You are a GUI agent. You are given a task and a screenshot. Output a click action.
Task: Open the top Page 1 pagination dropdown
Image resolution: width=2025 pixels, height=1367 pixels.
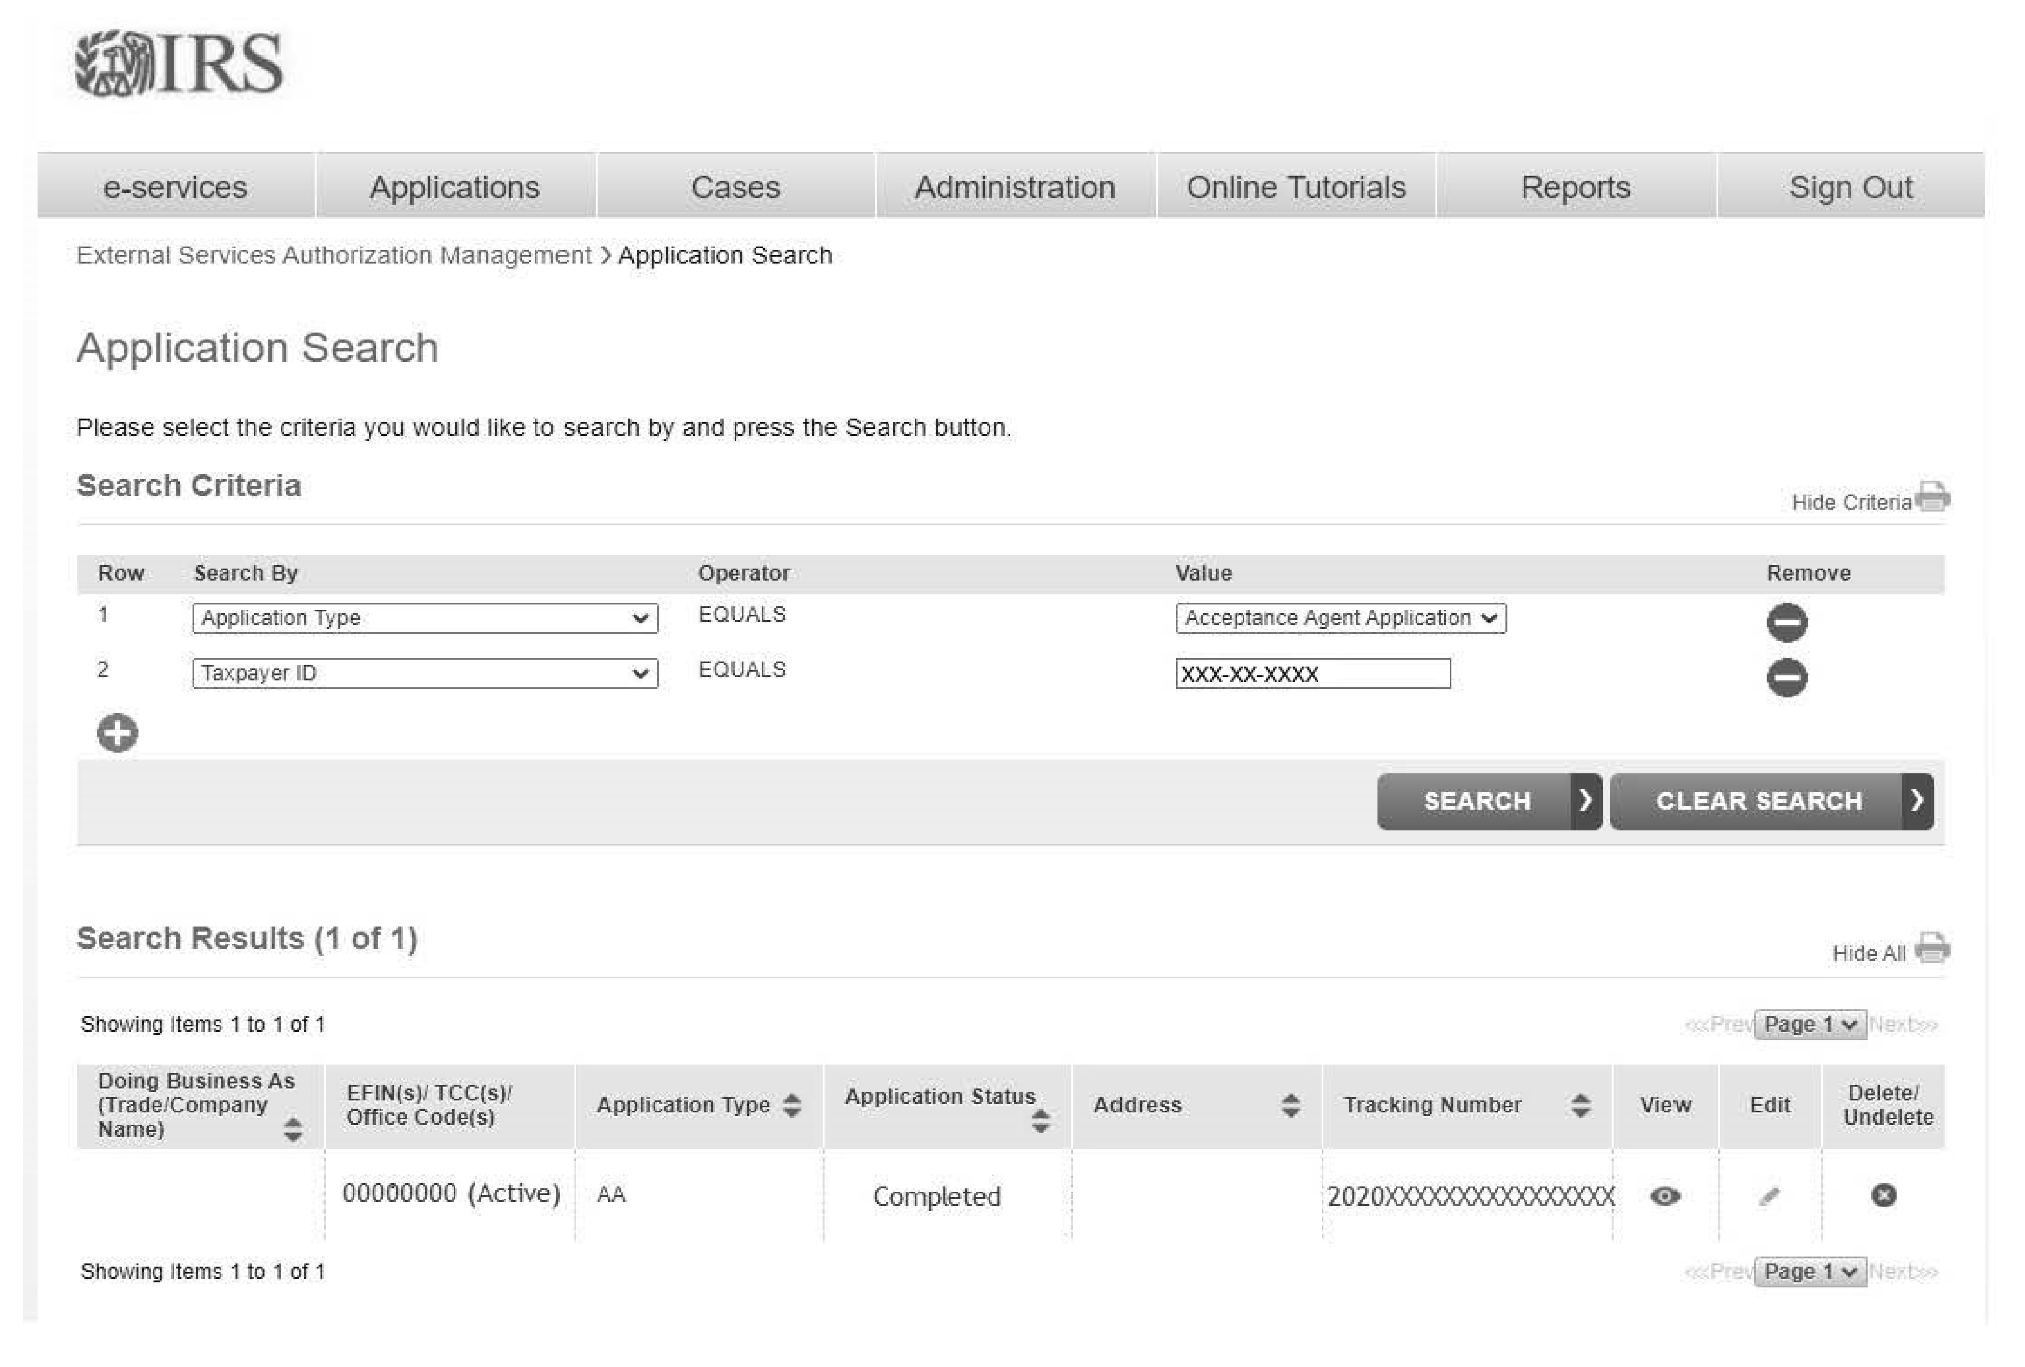(x=1810, y=1024)
